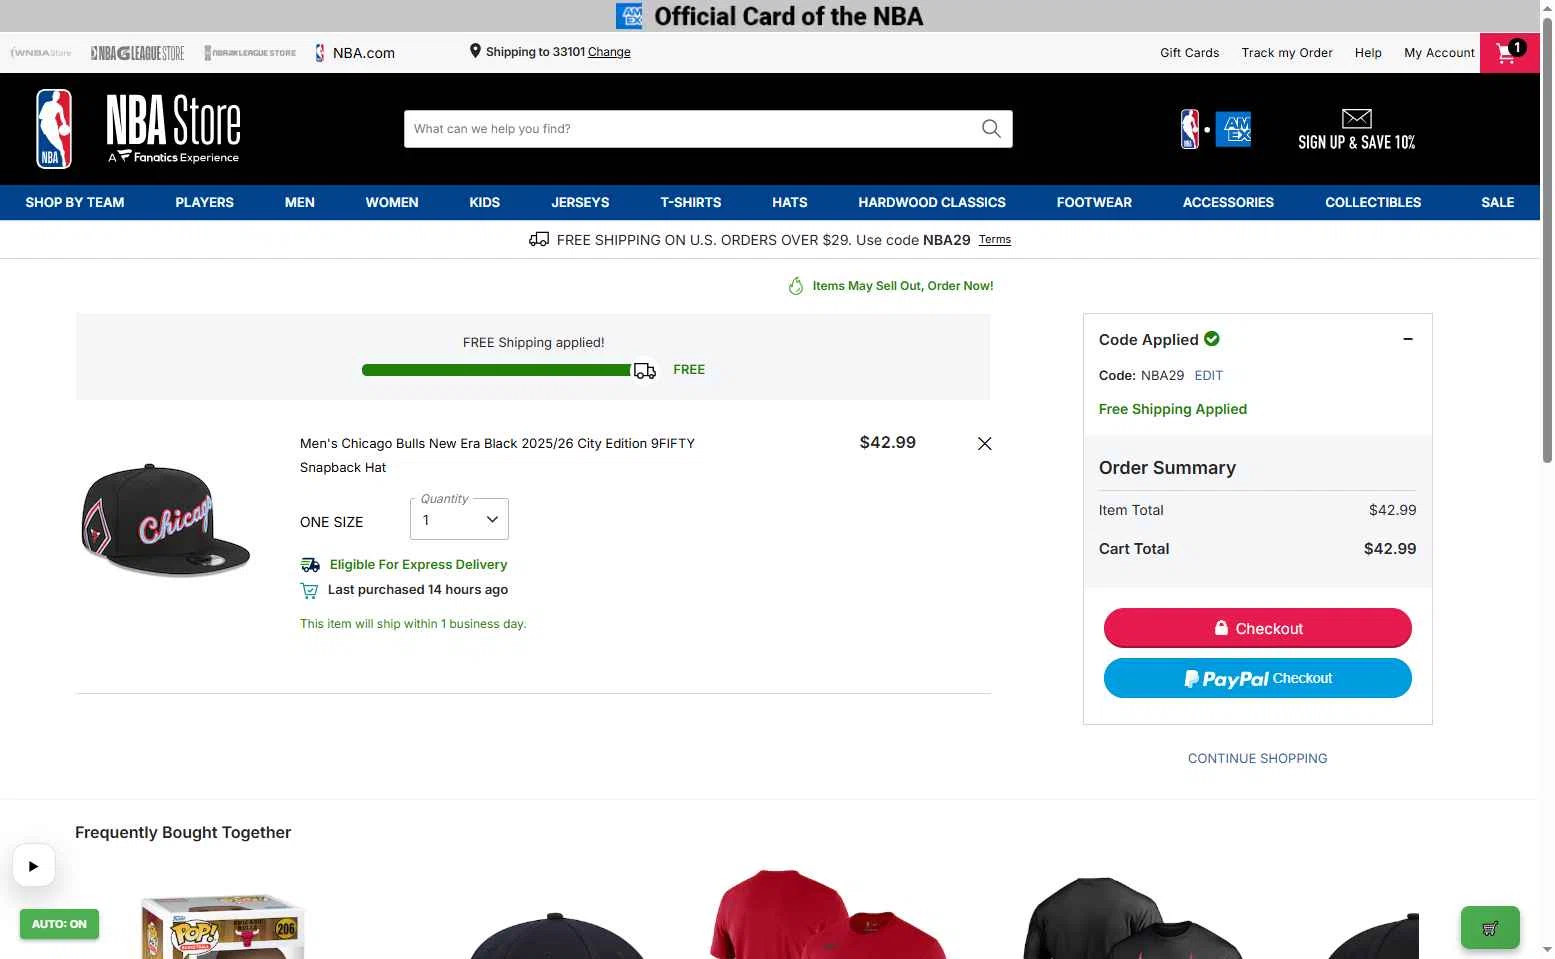Click the play button in lower left

coord(33,866)
